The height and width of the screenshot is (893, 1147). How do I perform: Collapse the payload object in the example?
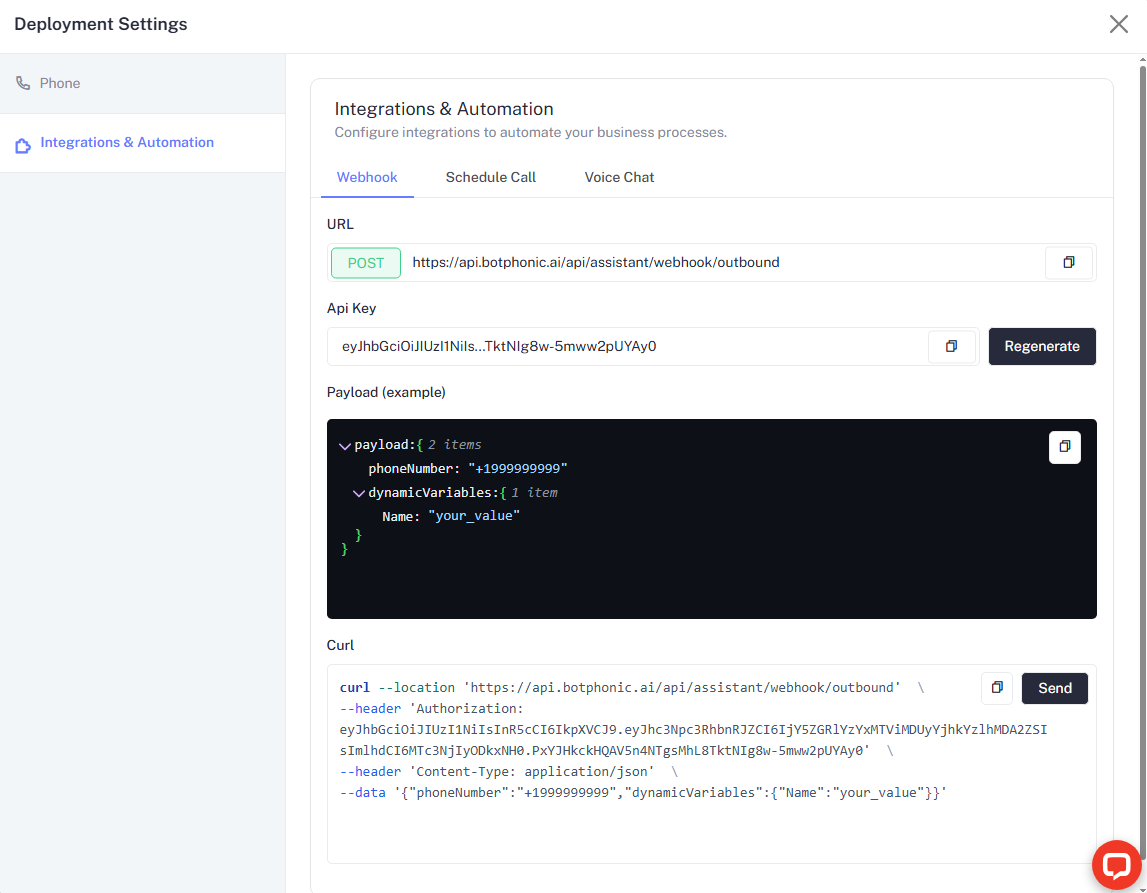pos(345,445)
